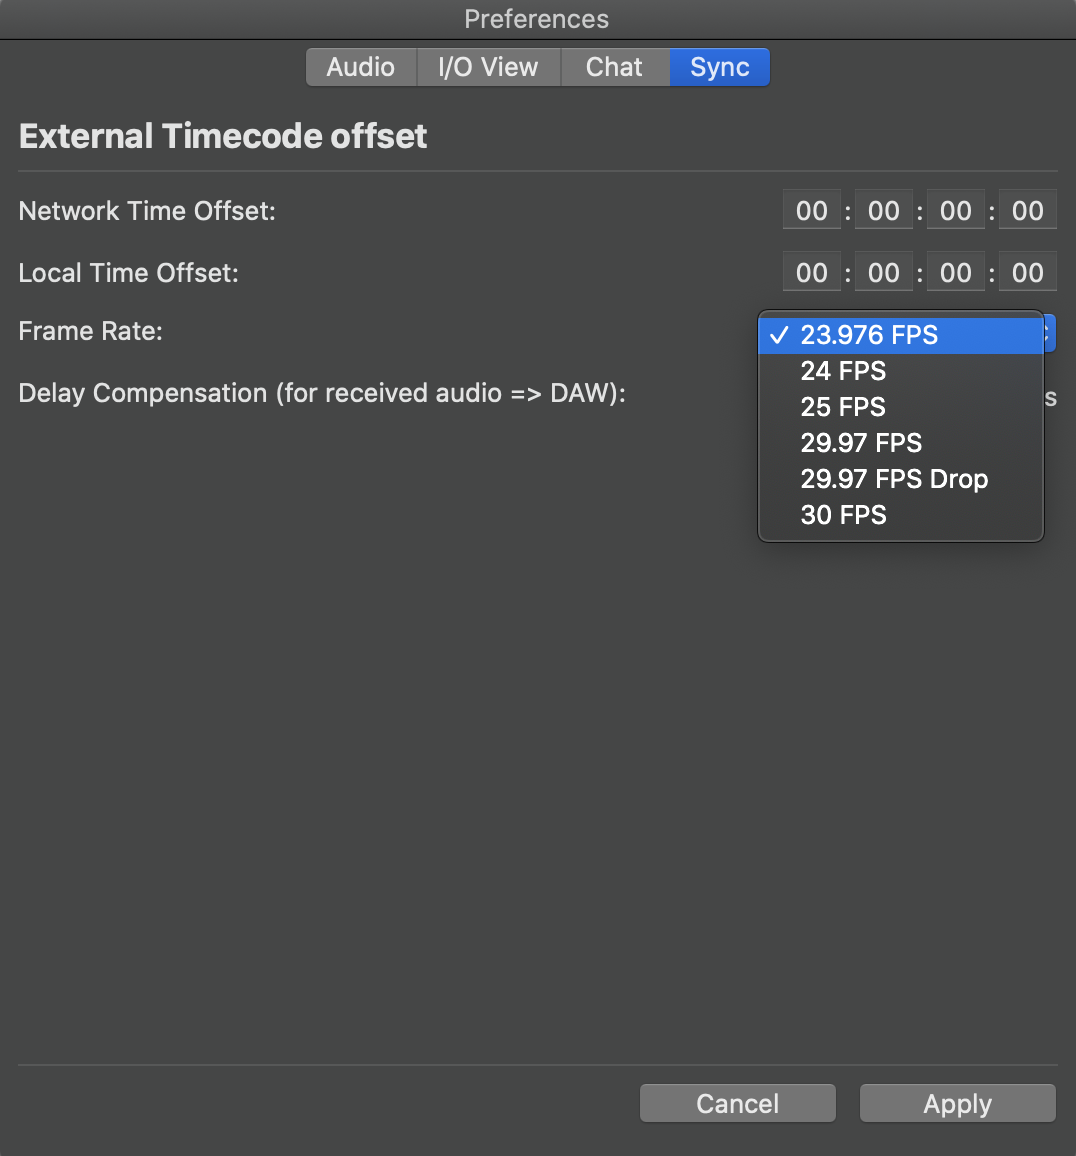Select 30 FPS frame rate
This screenshot has height=1156, width=1076.
pyautogui.click(x=900, y=515)
